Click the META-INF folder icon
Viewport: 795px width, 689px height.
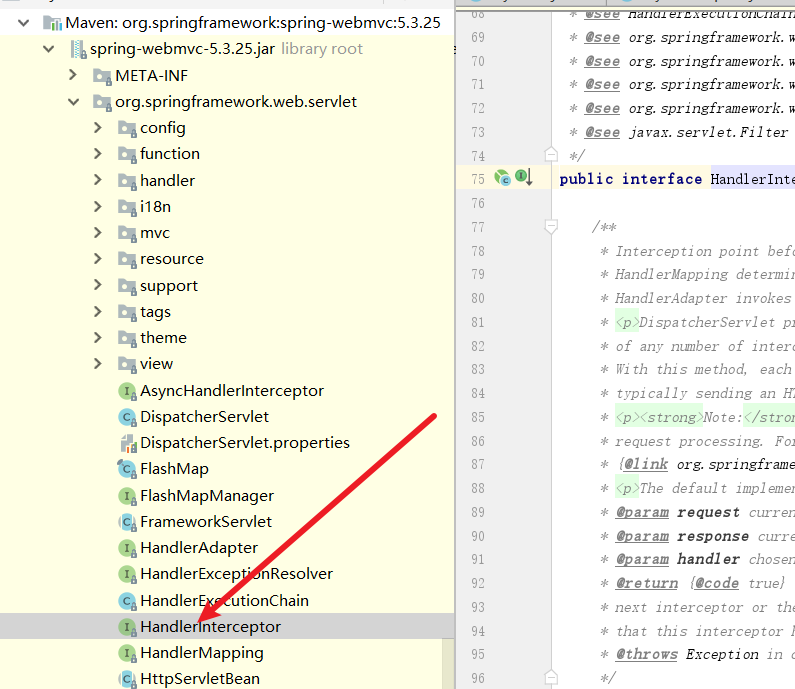tap(102, 76)
